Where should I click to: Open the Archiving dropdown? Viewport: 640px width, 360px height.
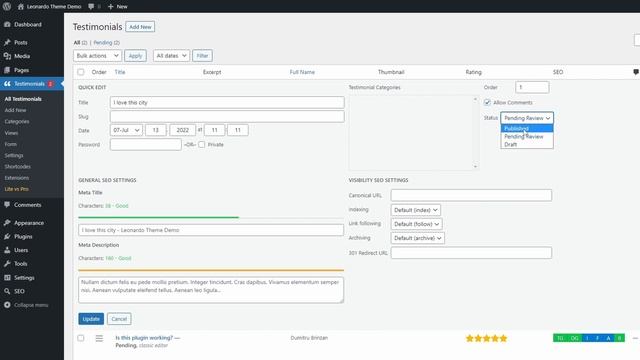coord(418,238)
